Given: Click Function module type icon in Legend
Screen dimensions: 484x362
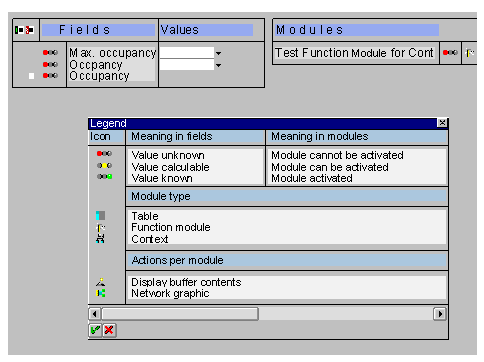Looking at the screenshot, I should (101, 228).
